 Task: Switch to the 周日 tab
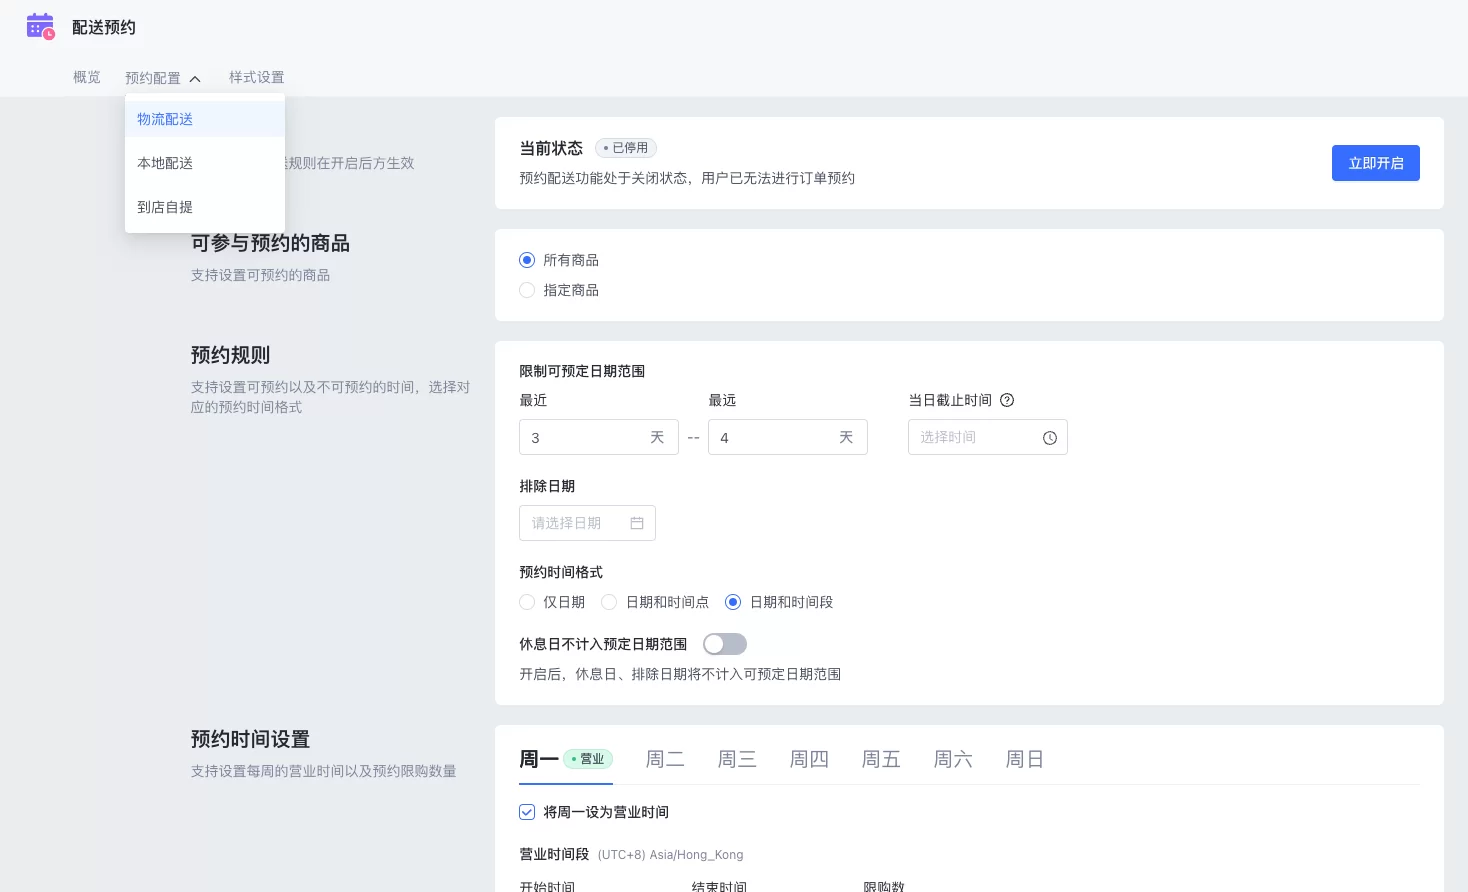pyautogui.click(x=1024, y=759)
